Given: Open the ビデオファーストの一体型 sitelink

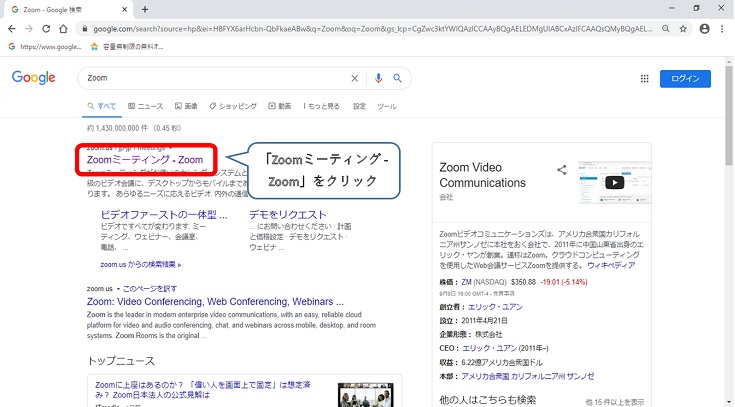Looking at the screenshot, I should pos(164,215).
